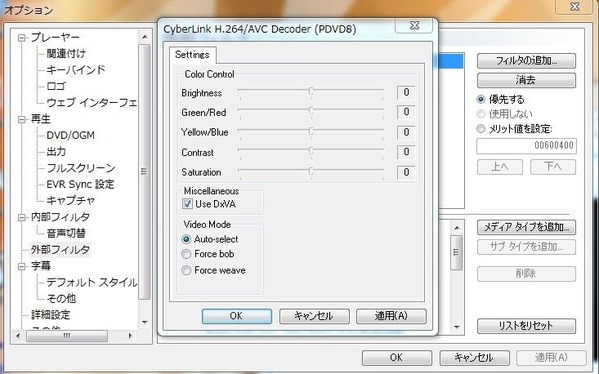Click the Contrast slider handle

pyautogui.click(x=311, y=151)
